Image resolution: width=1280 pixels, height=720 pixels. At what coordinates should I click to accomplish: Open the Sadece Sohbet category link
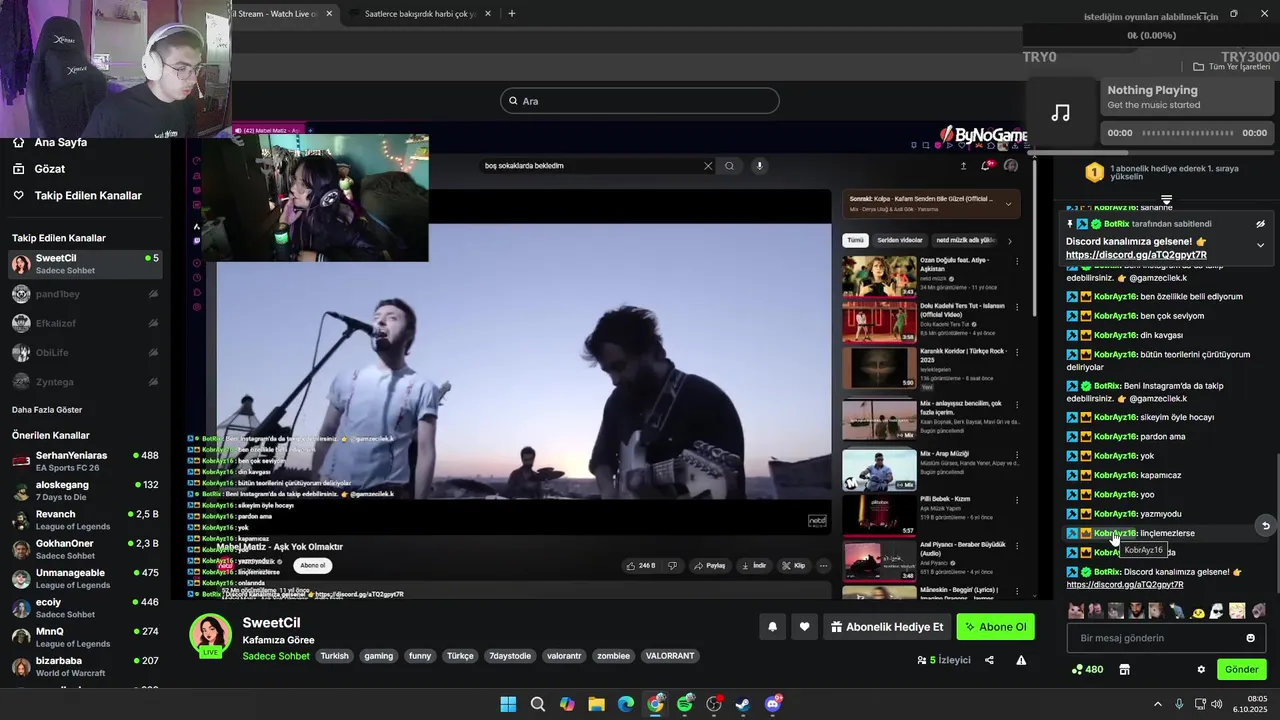[x=276, y=656]
